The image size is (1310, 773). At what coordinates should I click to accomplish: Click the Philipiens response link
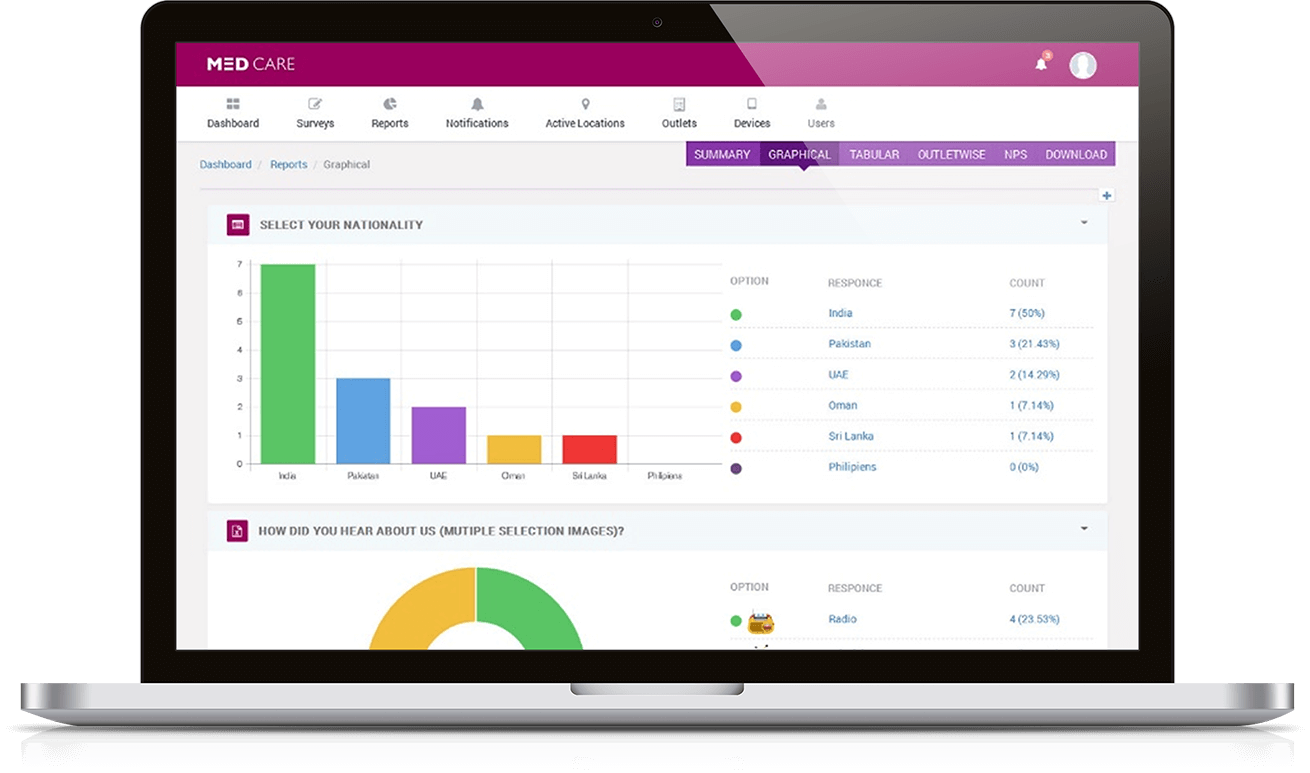(852, 467)
